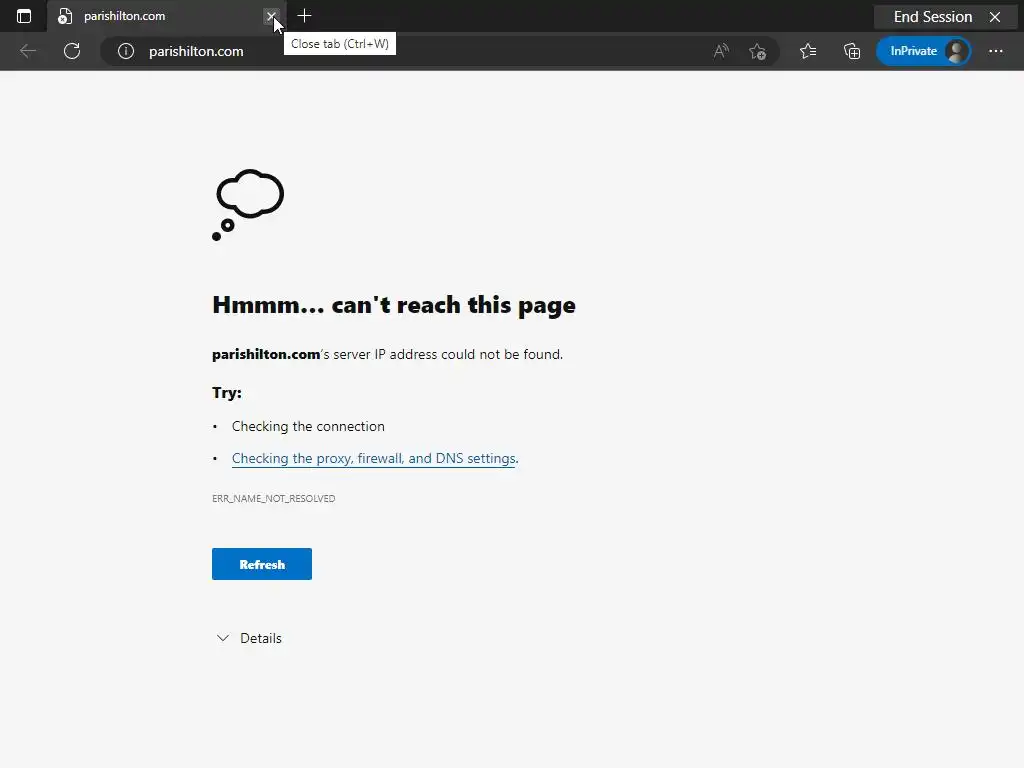Expand the Details section
The image size is (1024, 768).
tap(249, 638)
